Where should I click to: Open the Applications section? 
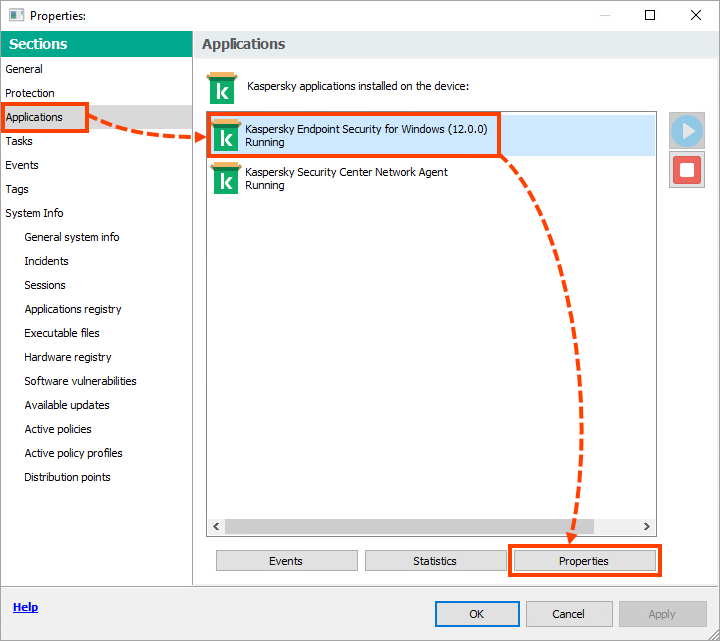pyautogui.click(x=34, y=117)
